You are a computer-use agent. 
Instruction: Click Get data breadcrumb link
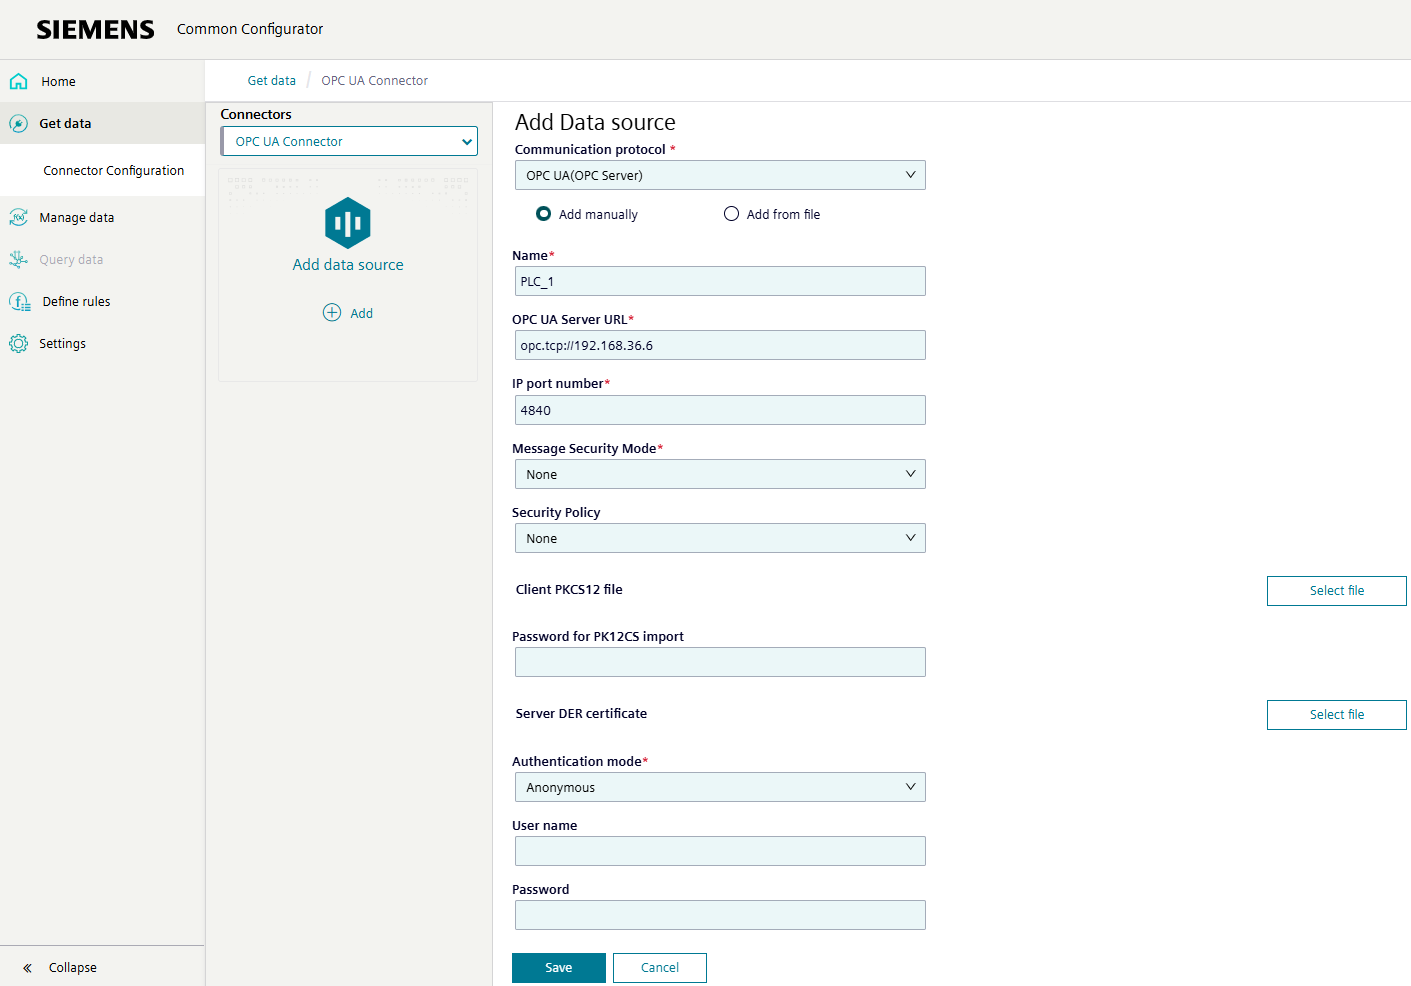point(272,81)
